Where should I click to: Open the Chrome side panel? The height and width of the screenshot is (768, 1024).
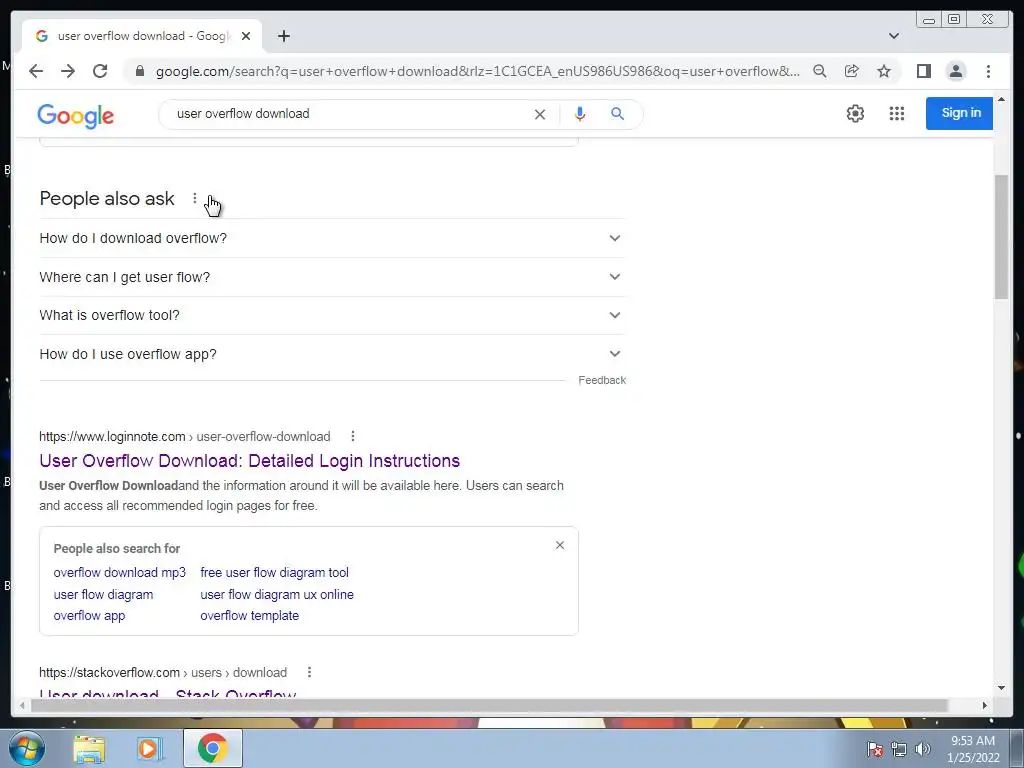[x=923, y=71]
